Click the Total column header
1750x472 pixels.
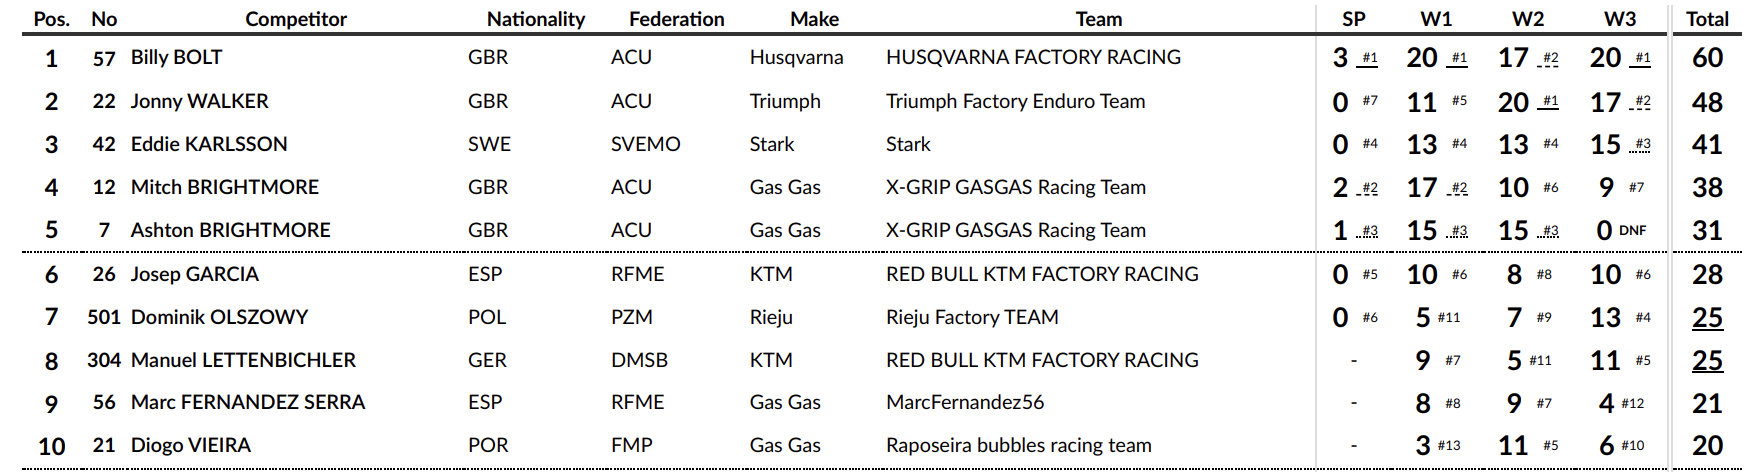1707,19
